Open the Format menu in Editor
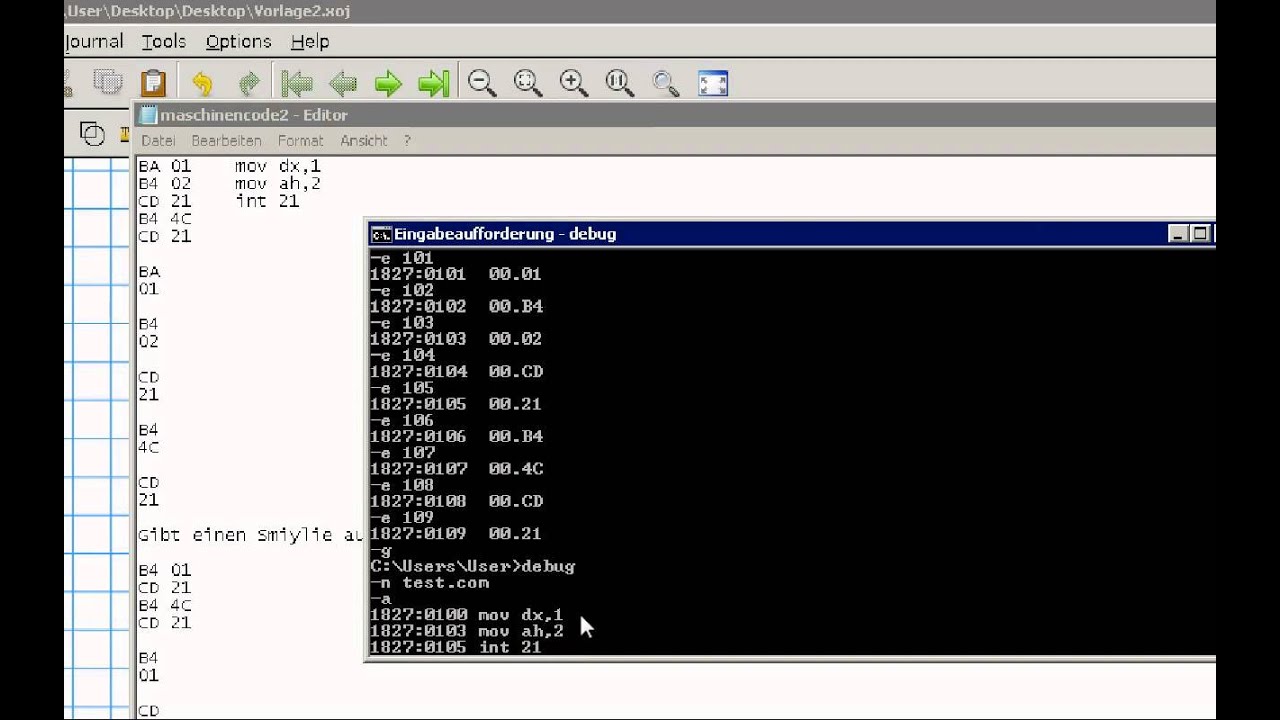The width and height of the screenshot is (1280, 720). [x=300, y=141]
